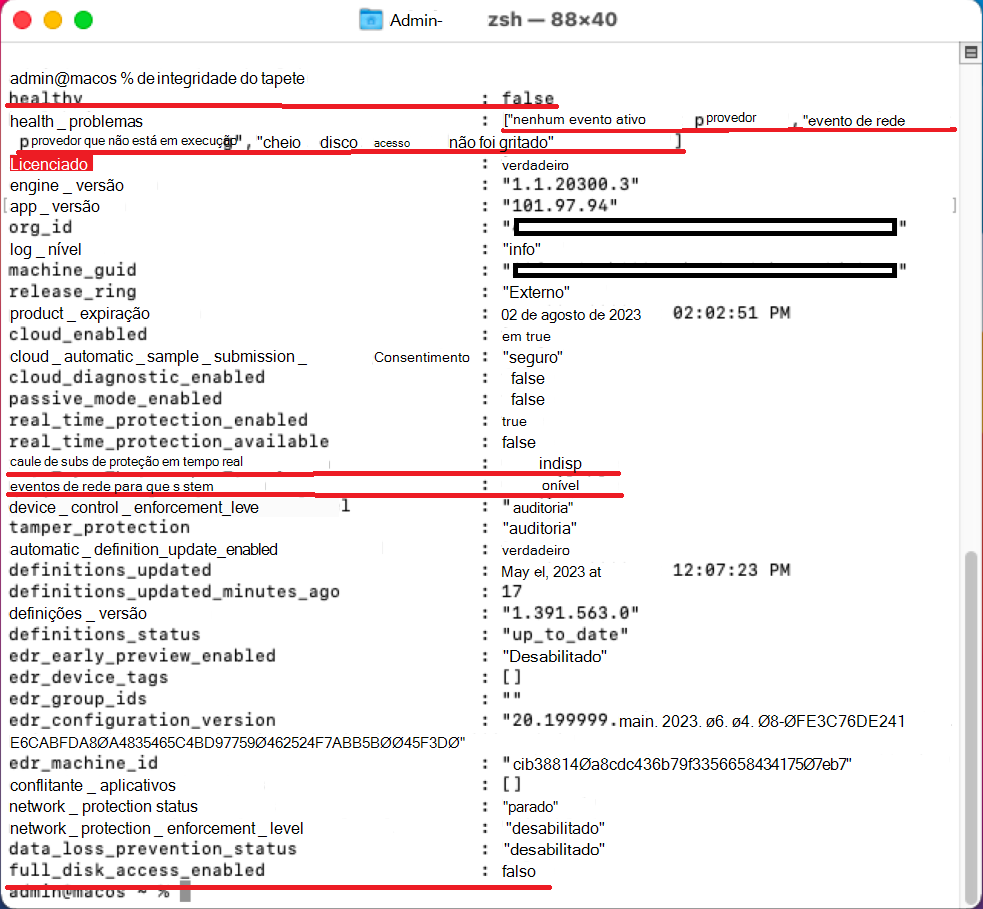Click the terminal cursor block at prompt
Image resolution: width=983 pixels, height=909 pixels.
coord(185,891)
